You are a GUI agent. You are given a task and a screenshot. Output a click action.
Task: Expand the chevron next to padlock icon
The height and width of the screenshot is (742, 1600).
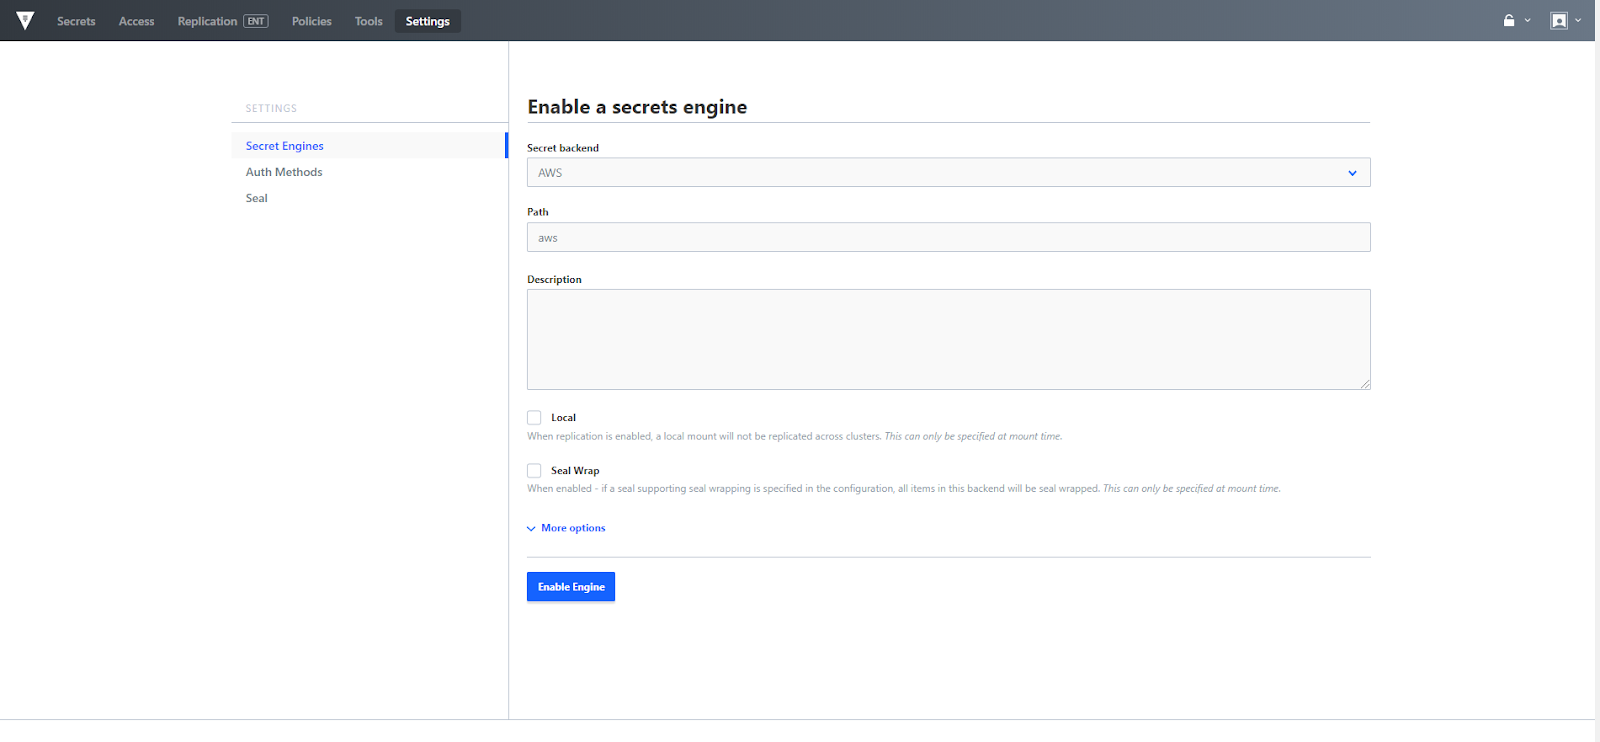[1528, 20]
